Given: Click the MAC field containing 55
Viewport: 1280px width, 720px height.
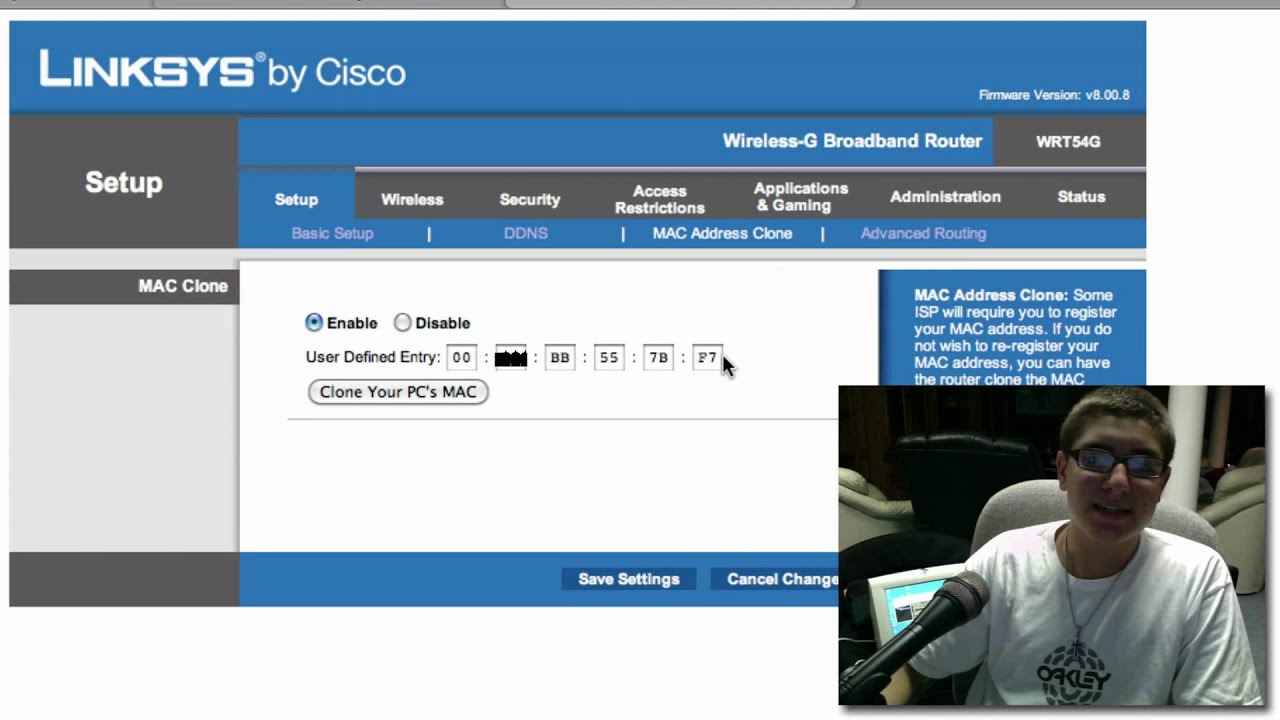Looking at the screenshot, I should pos(609,357).
